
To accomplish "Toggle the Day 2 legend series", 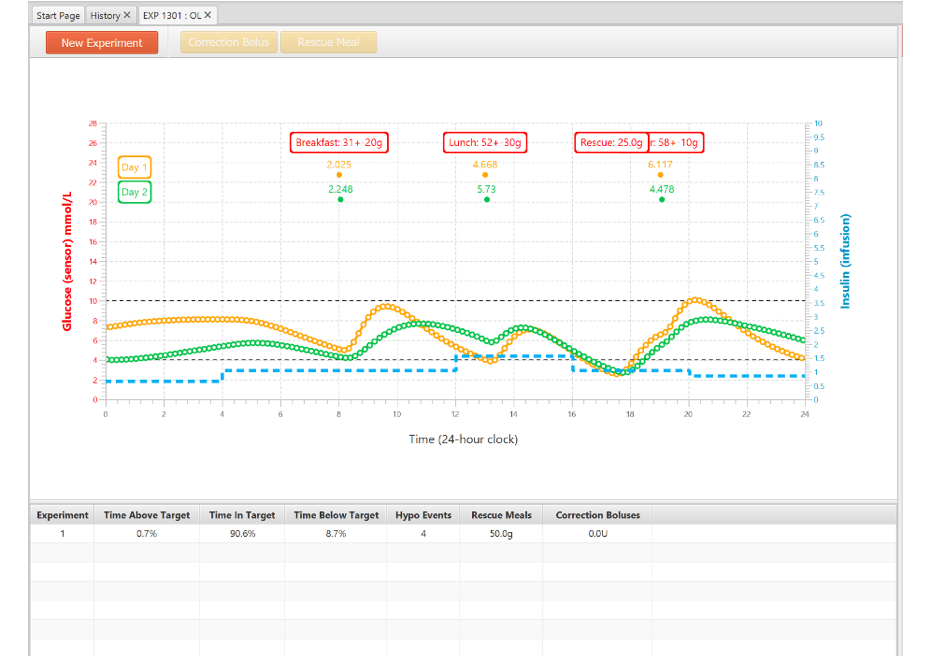I will pyautogui.click(x=134, y=192).
